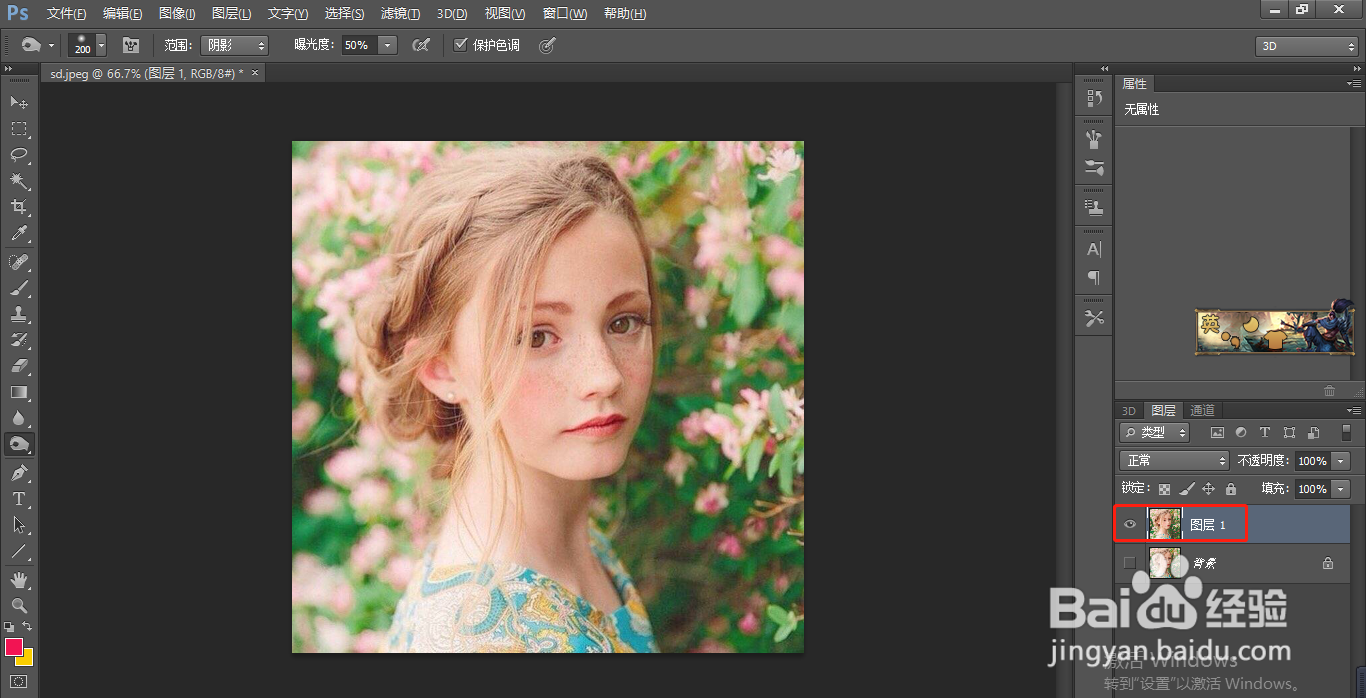Open the brush panel toggle icon
This screenshot has width=1366, height=698.
(131, 45)
